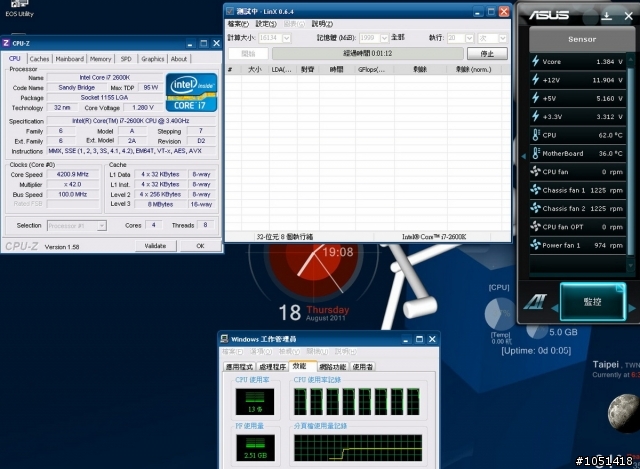Screen dimensions: 640x469
Task: Click the +3.3V lightning bolt icon
Action: click(x=536, y=116)
